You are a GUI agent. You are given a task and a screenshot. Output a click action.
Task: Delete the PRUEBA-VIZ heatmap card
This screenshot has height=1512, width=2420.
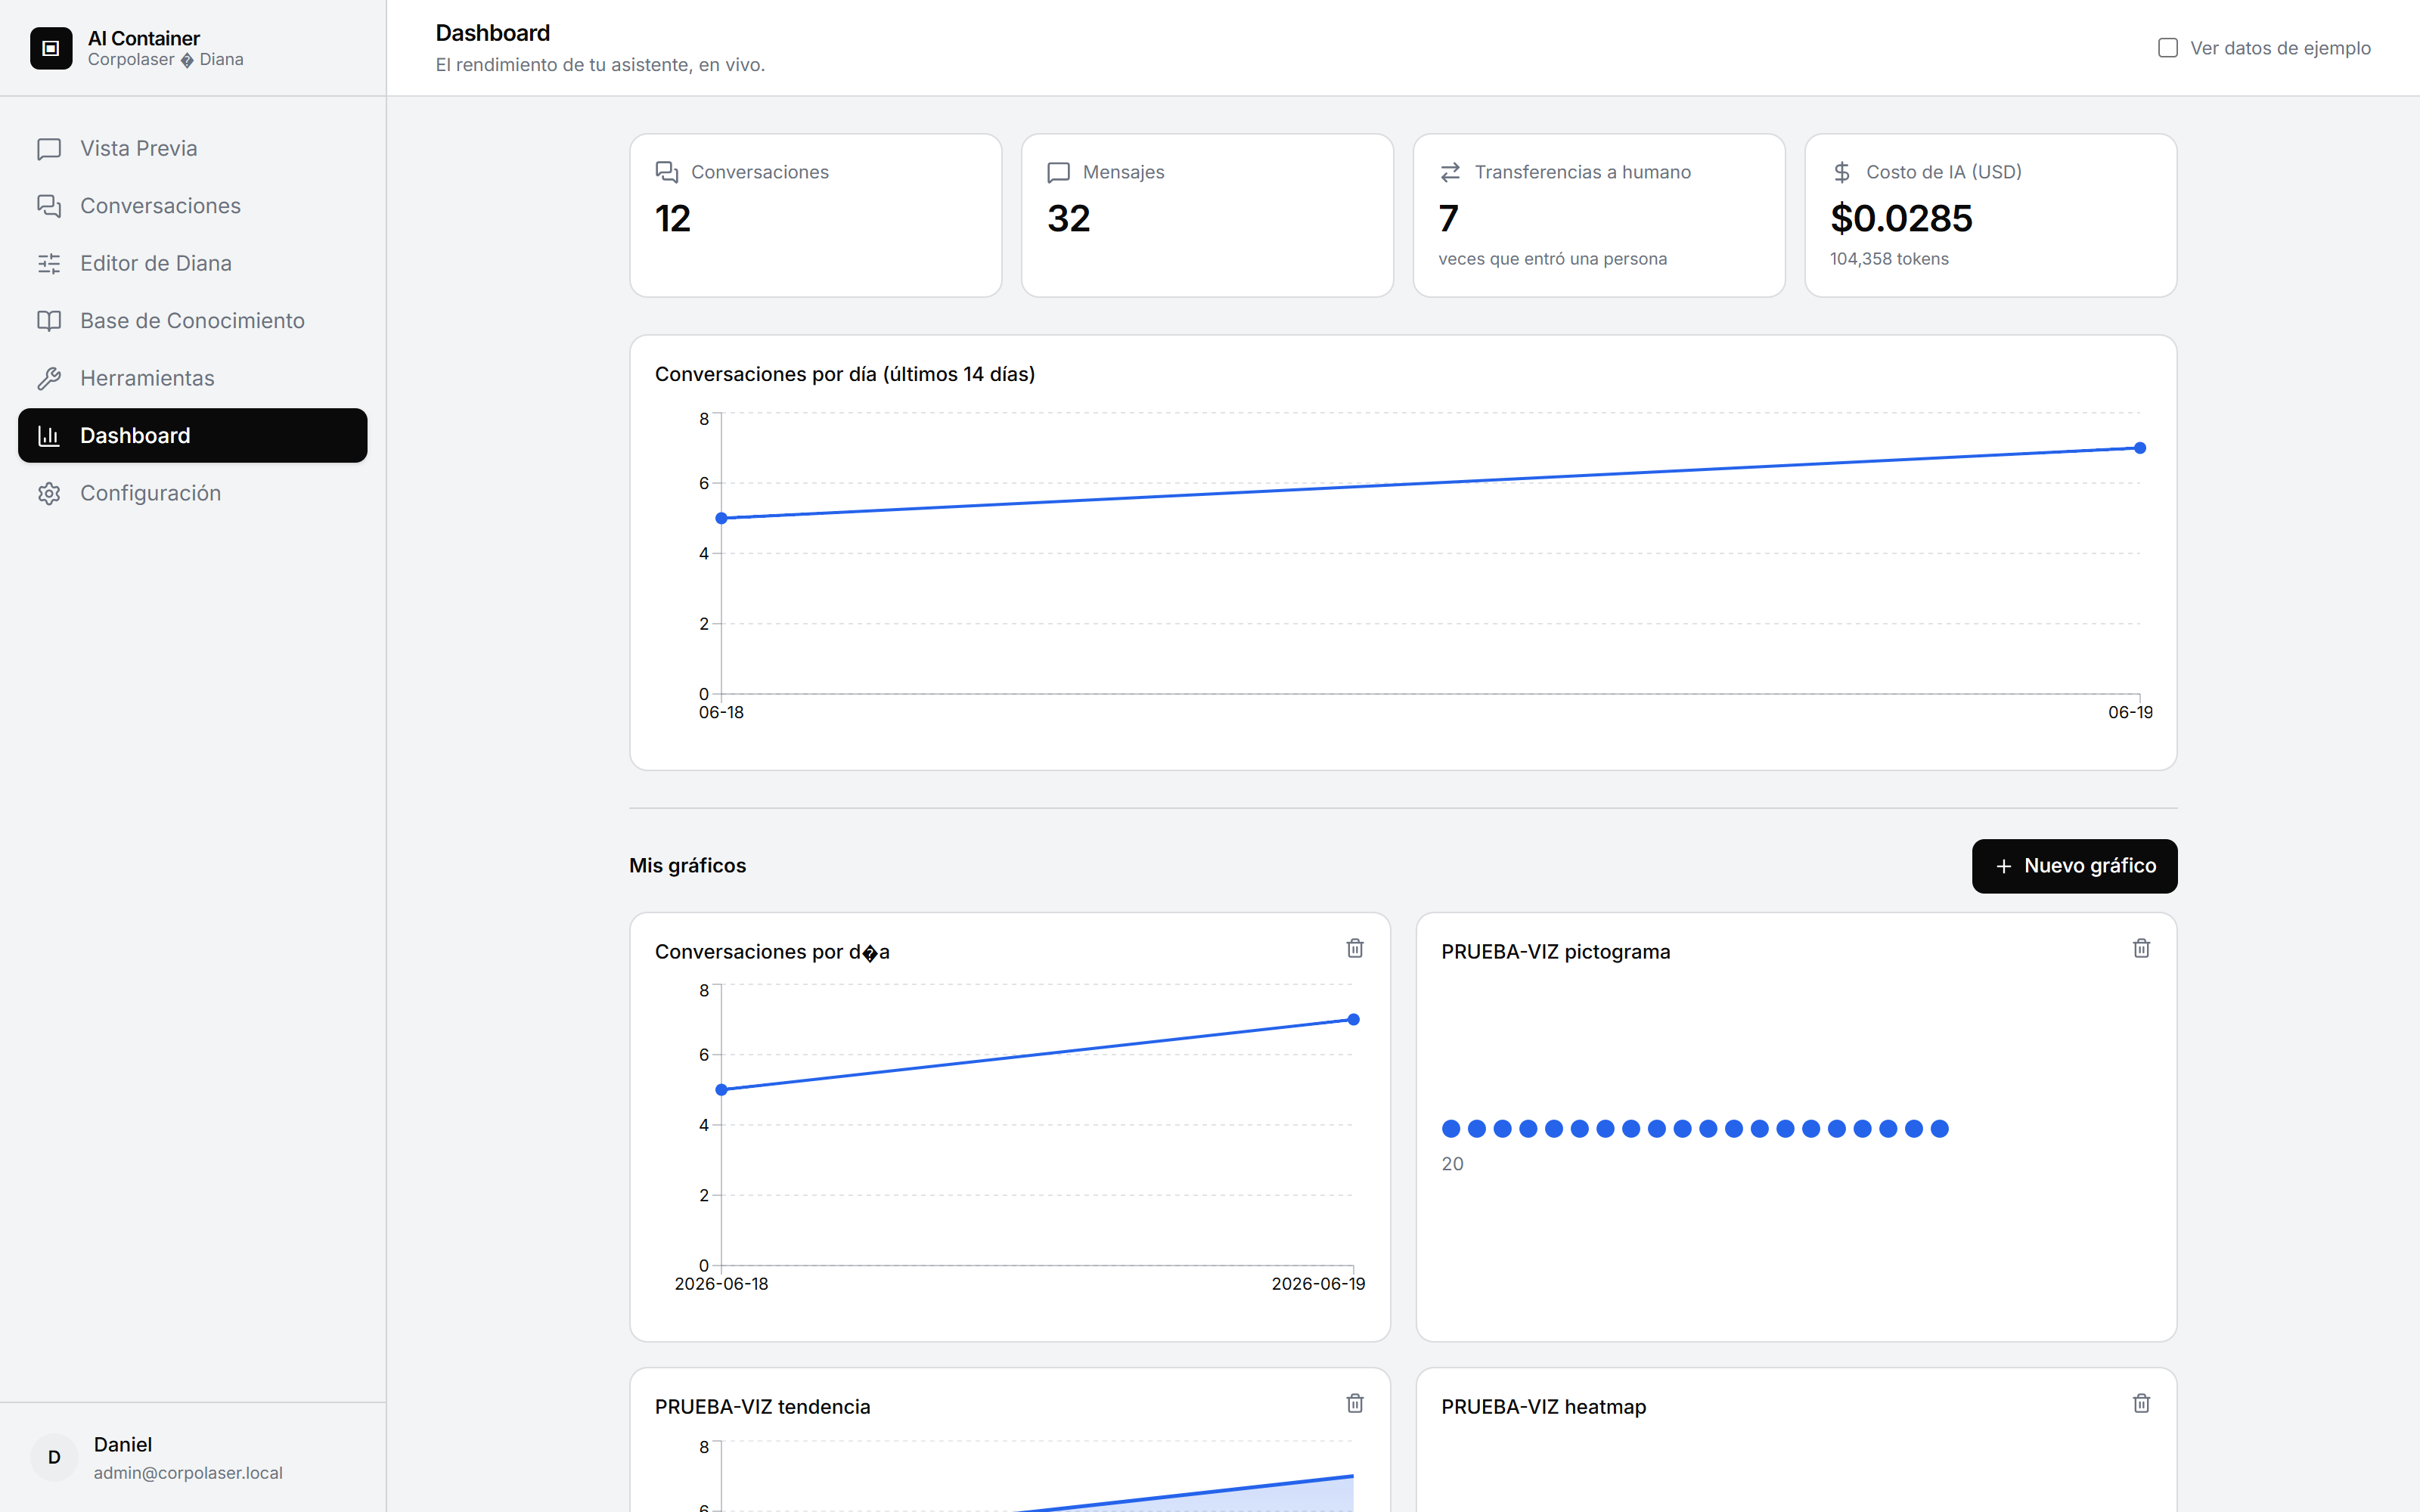click(2141, 1403)
